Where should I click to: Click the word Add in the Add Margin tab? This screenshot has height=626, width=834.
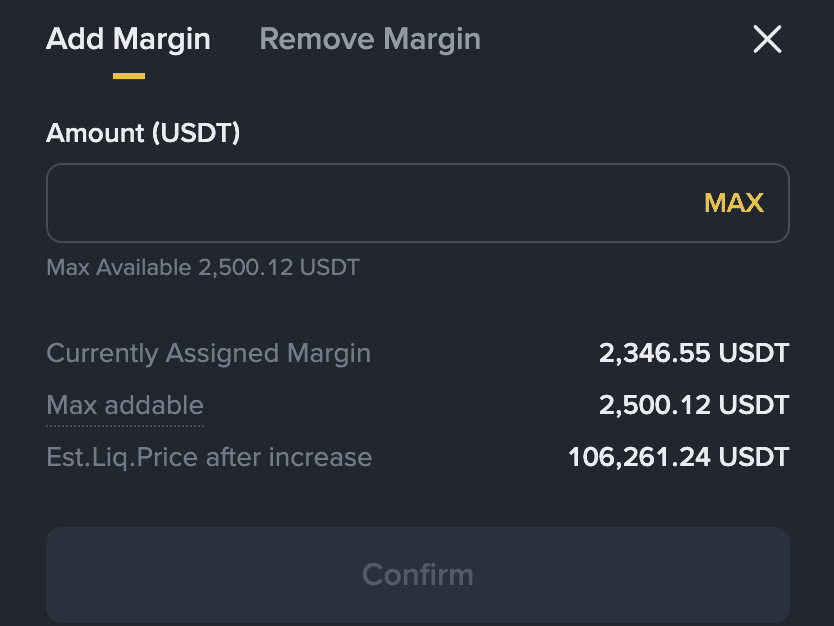[x=76, y=39]
